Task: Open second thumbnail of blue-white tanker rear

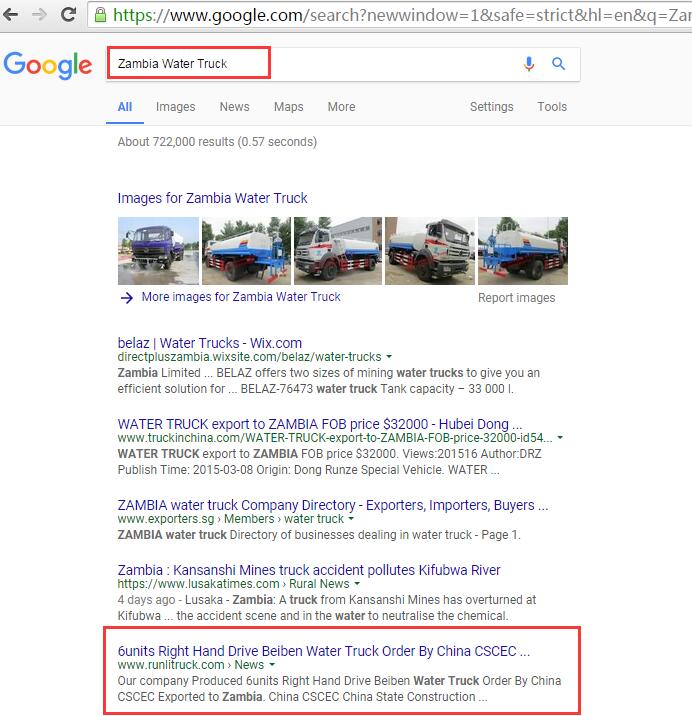Action: [246, 251]
